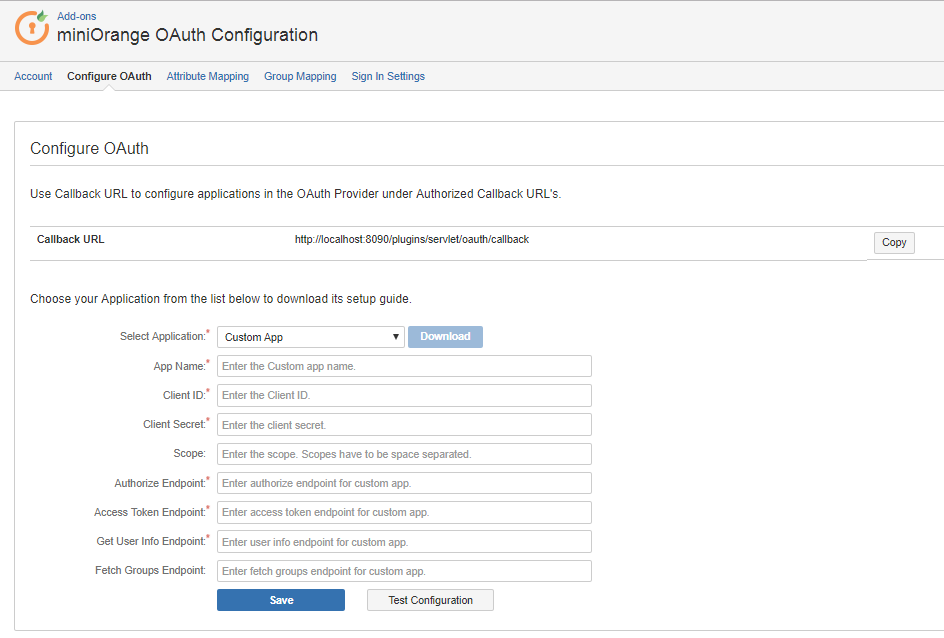Focus the App Name input field

[405, 366]
